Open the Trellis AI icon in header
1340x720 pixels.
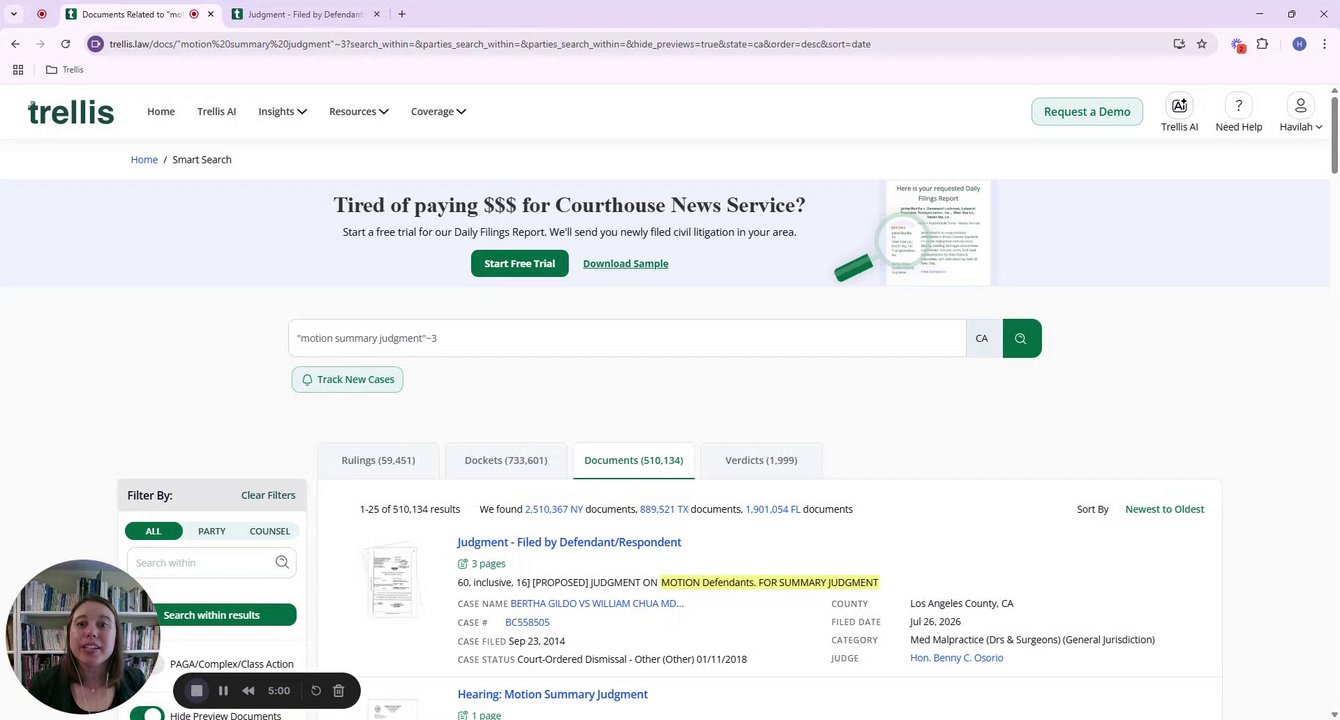pyautogui.click(x=1179, y=106)
